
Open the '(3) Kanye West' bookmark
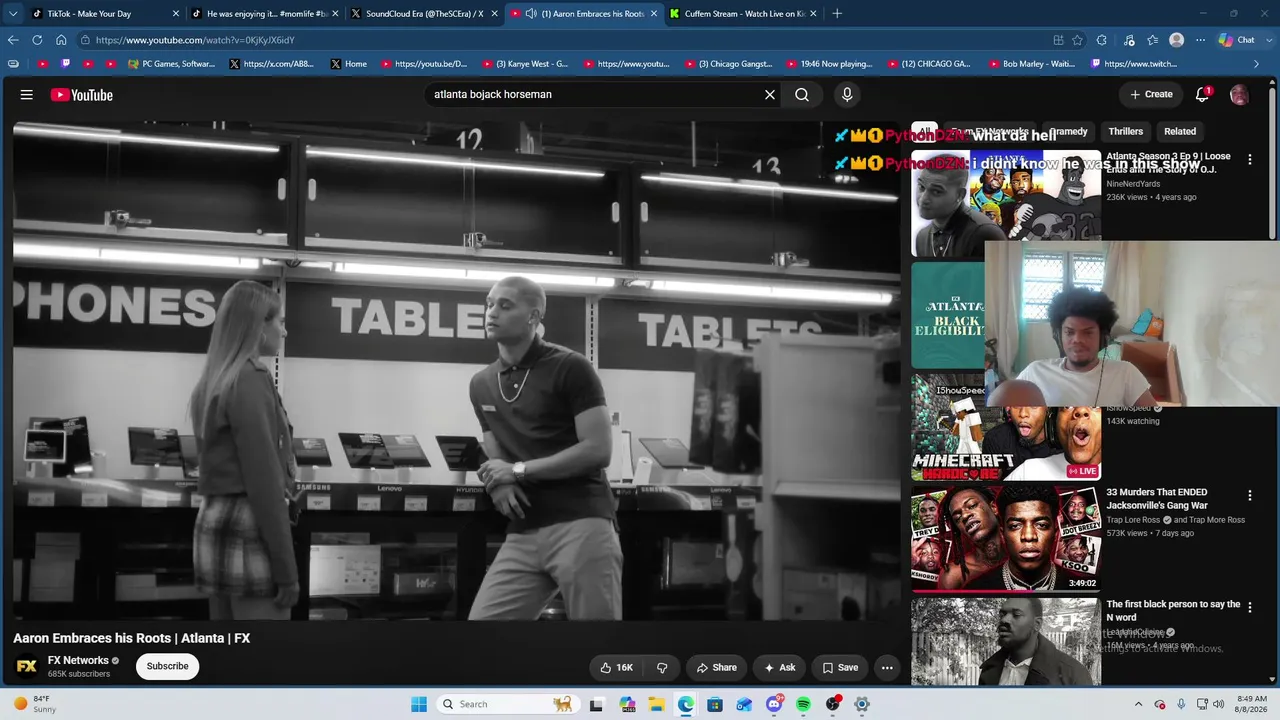[x=525, y=64]
